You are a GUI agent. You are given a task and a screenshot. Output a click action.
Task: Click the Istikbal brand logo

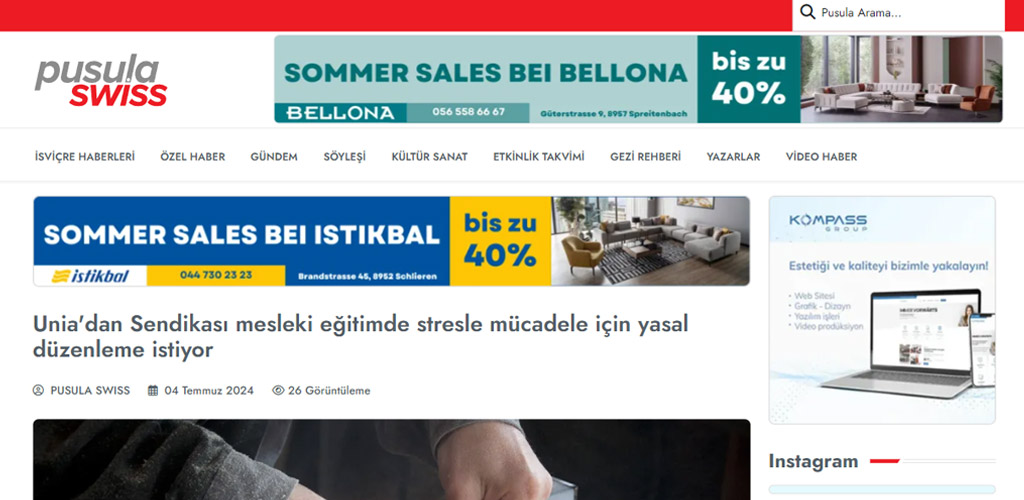90,275
